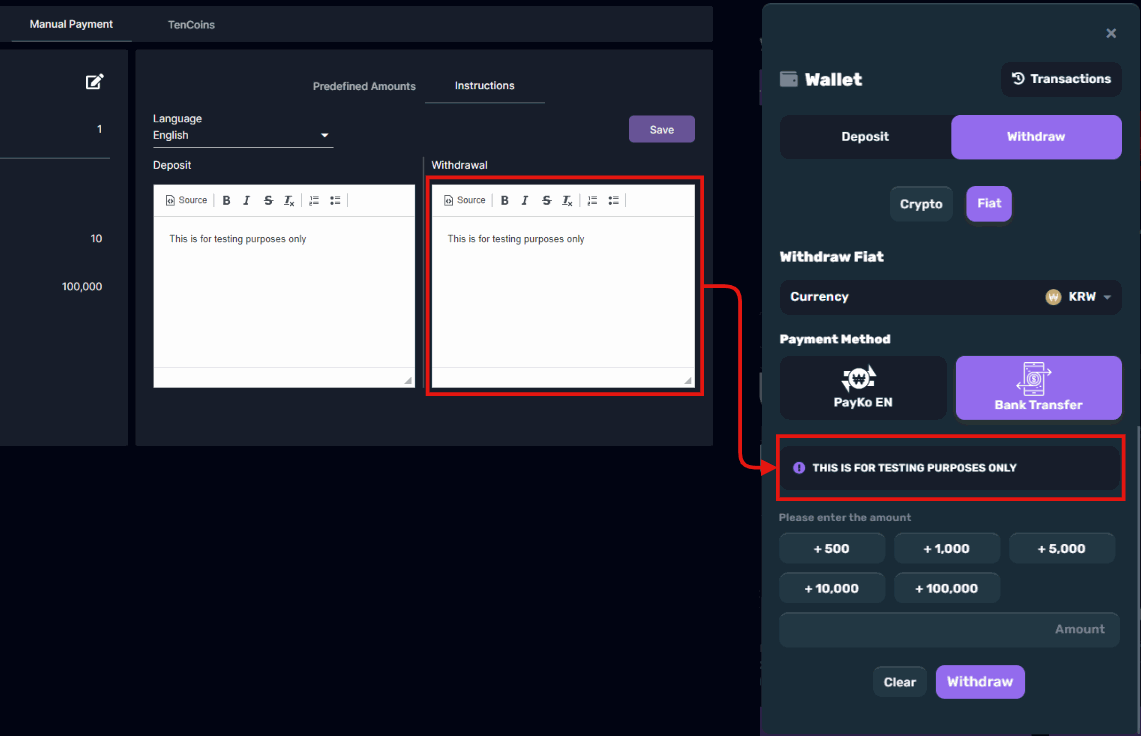Screen dimensions: 1141x736
Task: Toggle Bold in the Deposit editor
Action: pos(226,200)
